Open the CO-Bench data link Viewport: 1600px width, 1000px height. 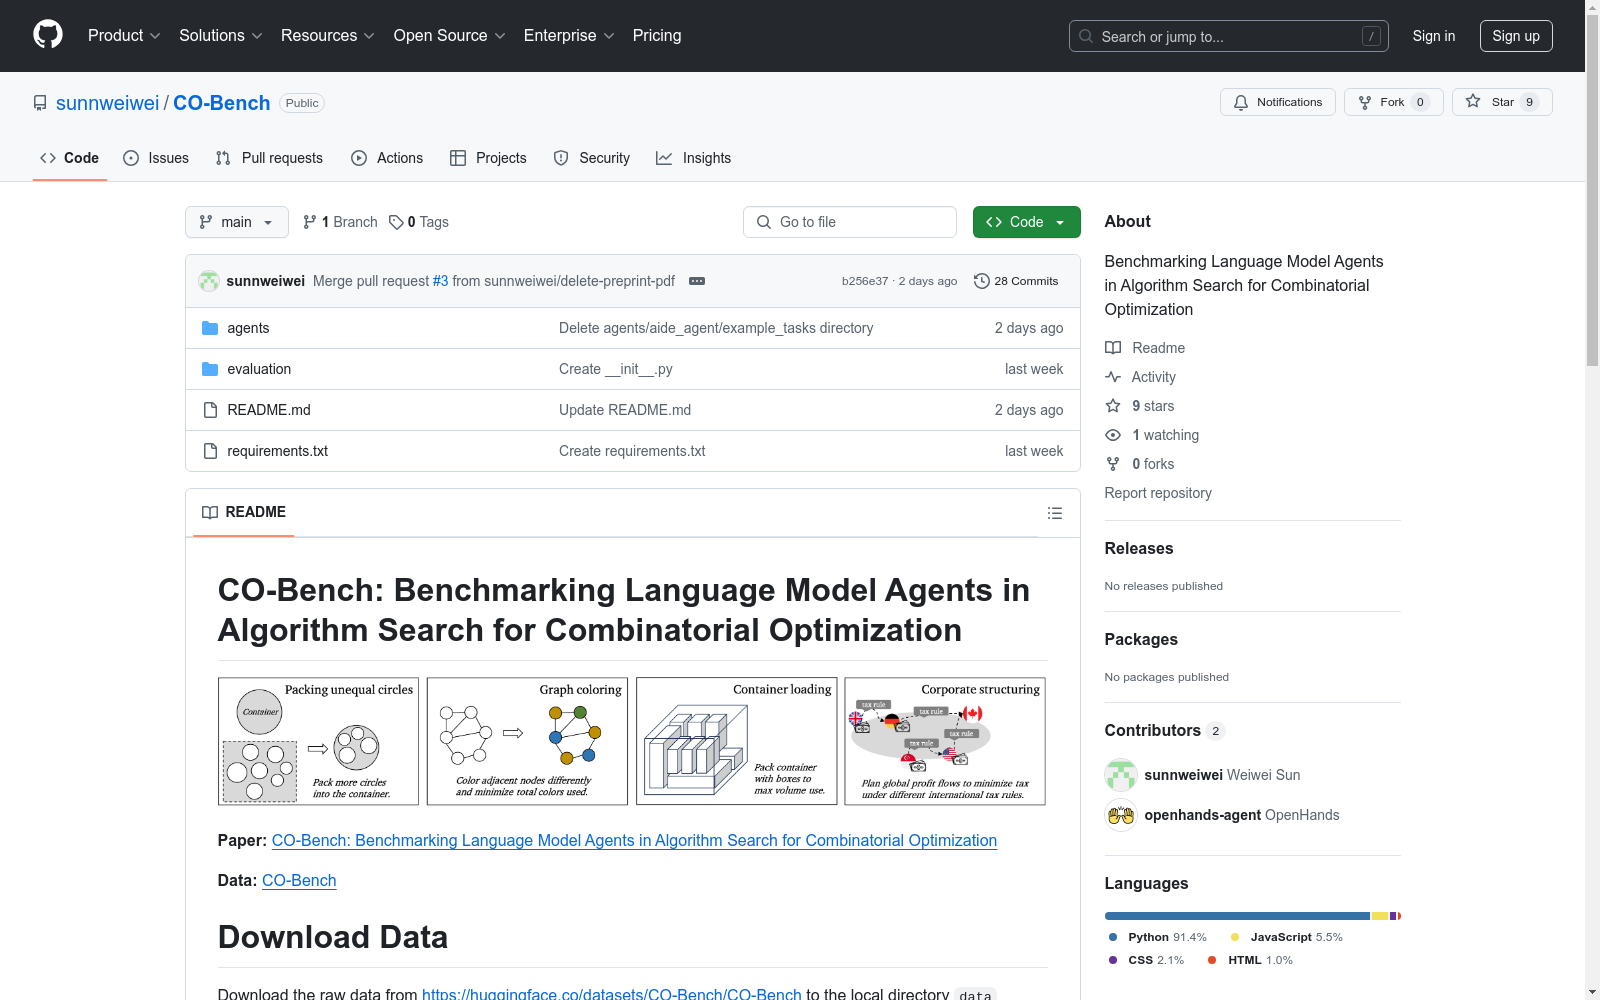[299, 881]
